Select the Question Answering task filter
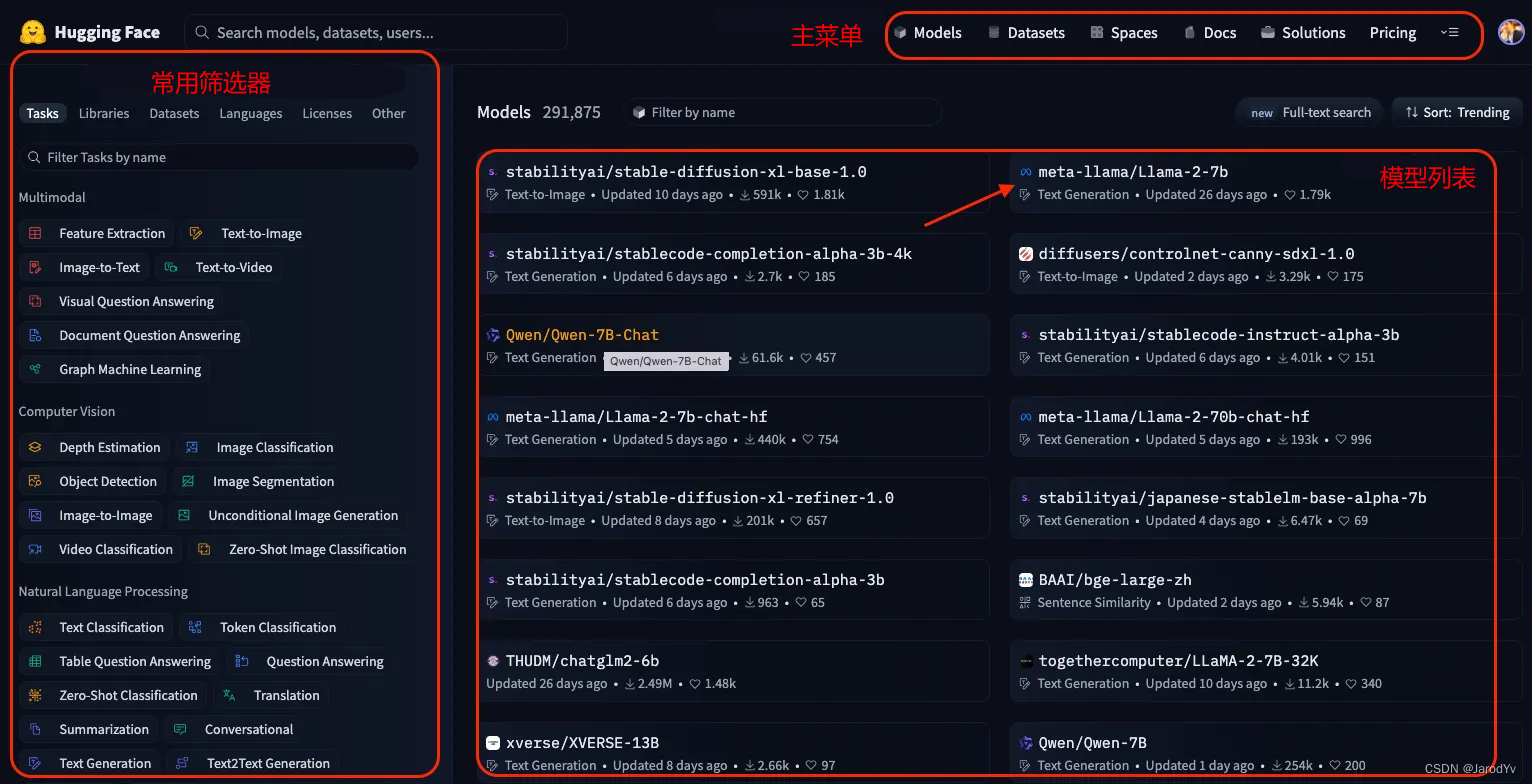The height and width of the screenshot is (784, 1532). pos(309,661)
